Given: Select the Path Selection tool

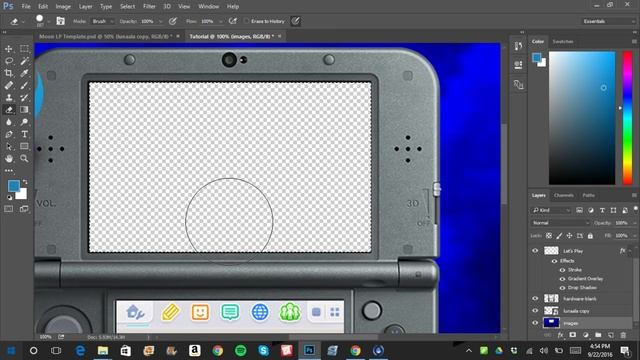Looking at the screenshot, I should pyautogui.click(x=9, y=146).
